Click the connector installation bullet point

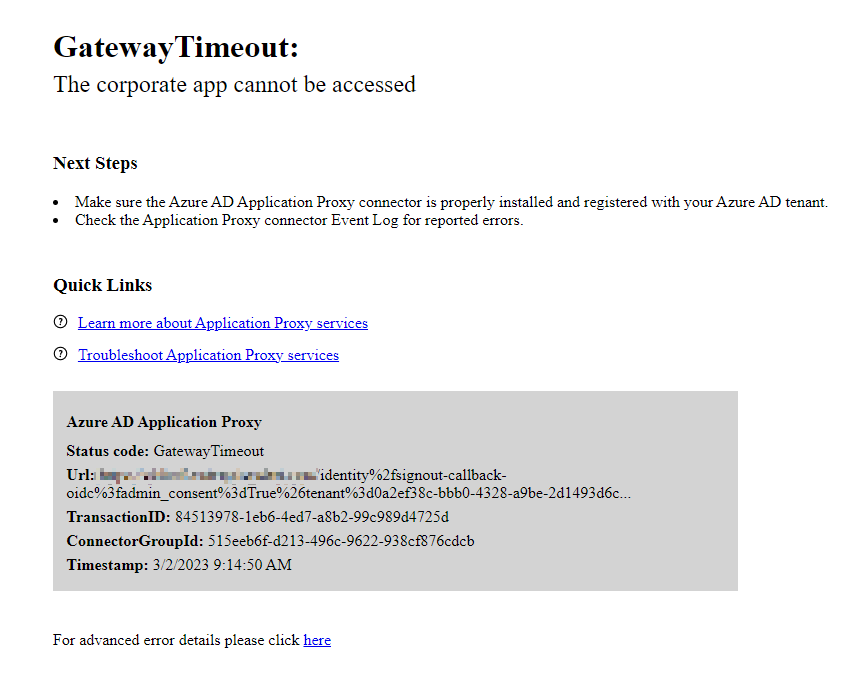point(450,201)
